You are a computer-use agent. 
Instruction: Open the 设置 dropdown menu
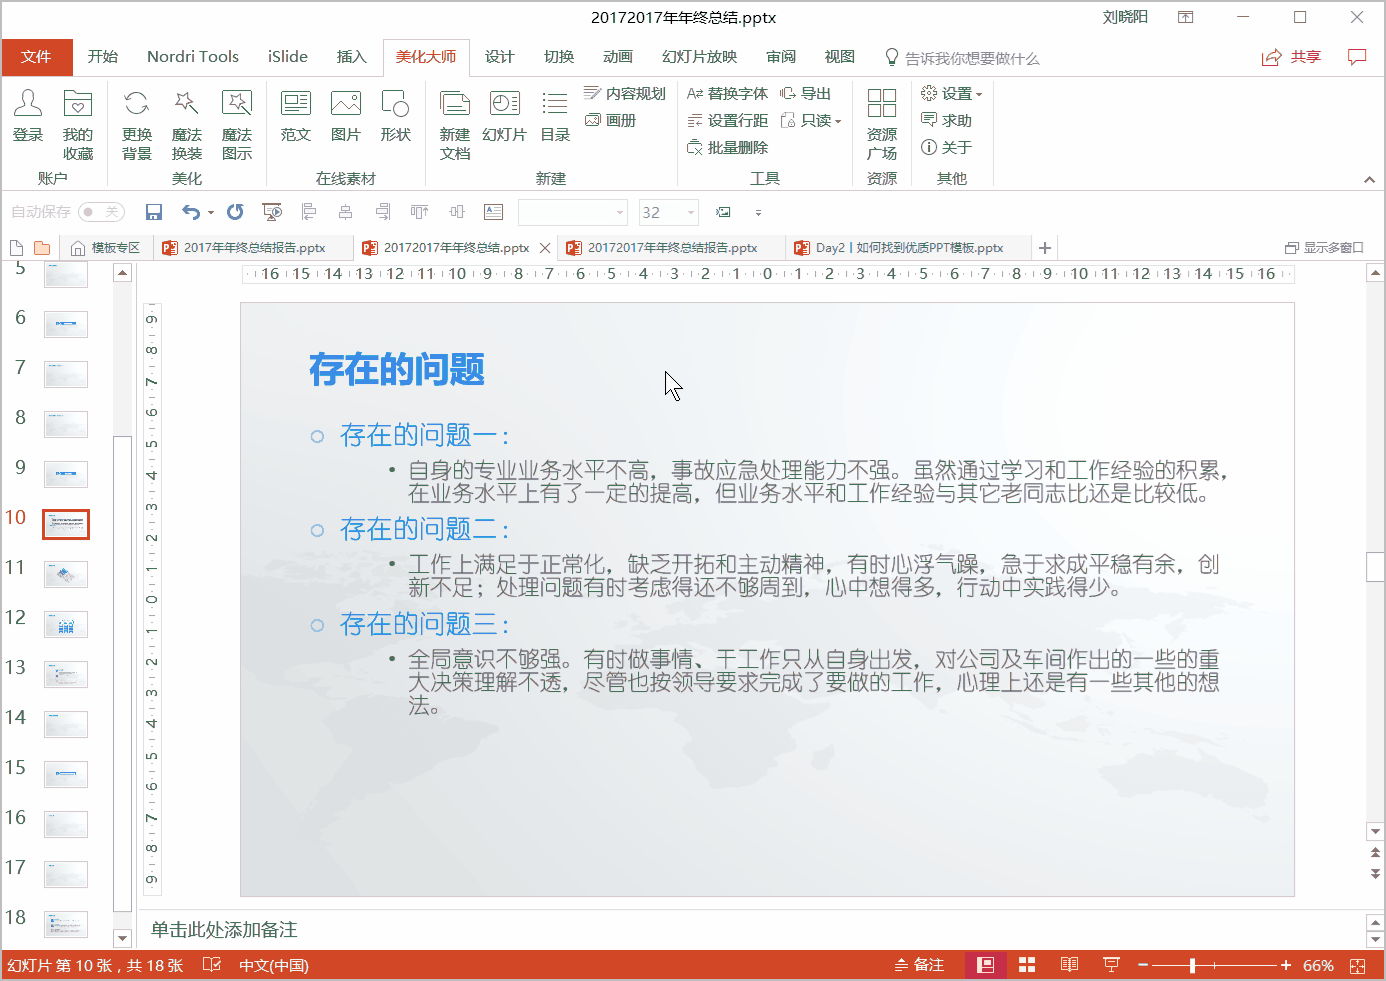click(951, 93)
